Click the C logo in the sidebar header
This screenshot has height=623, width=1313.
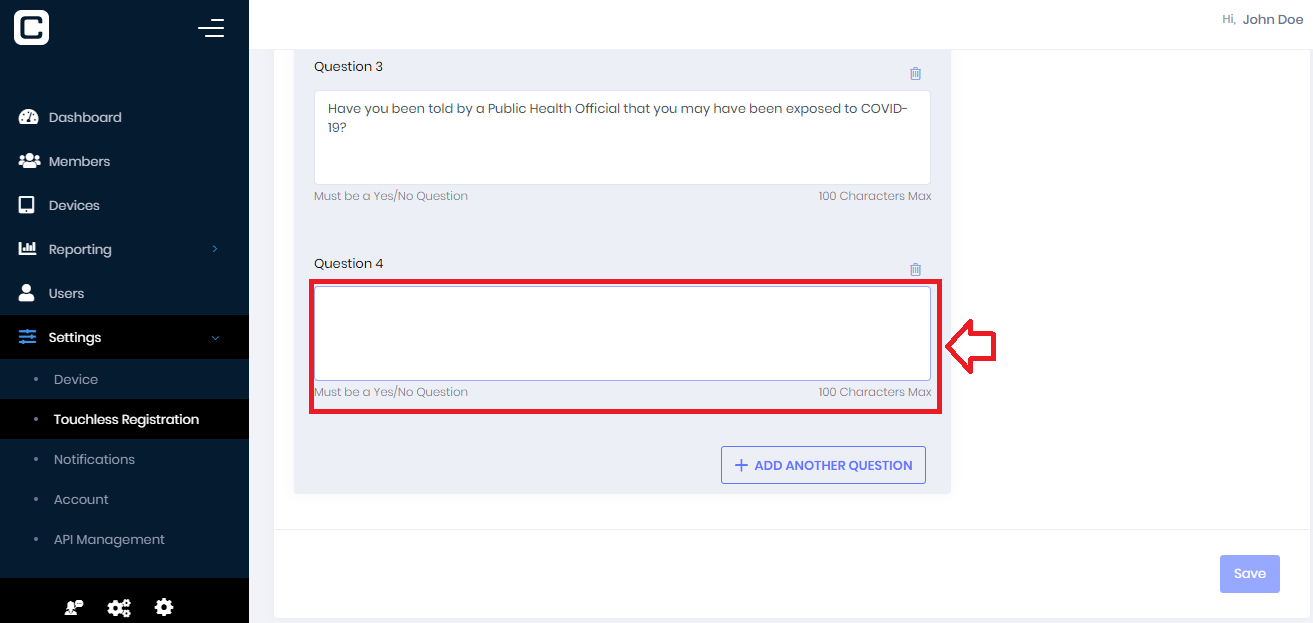[x=32, y=28]
